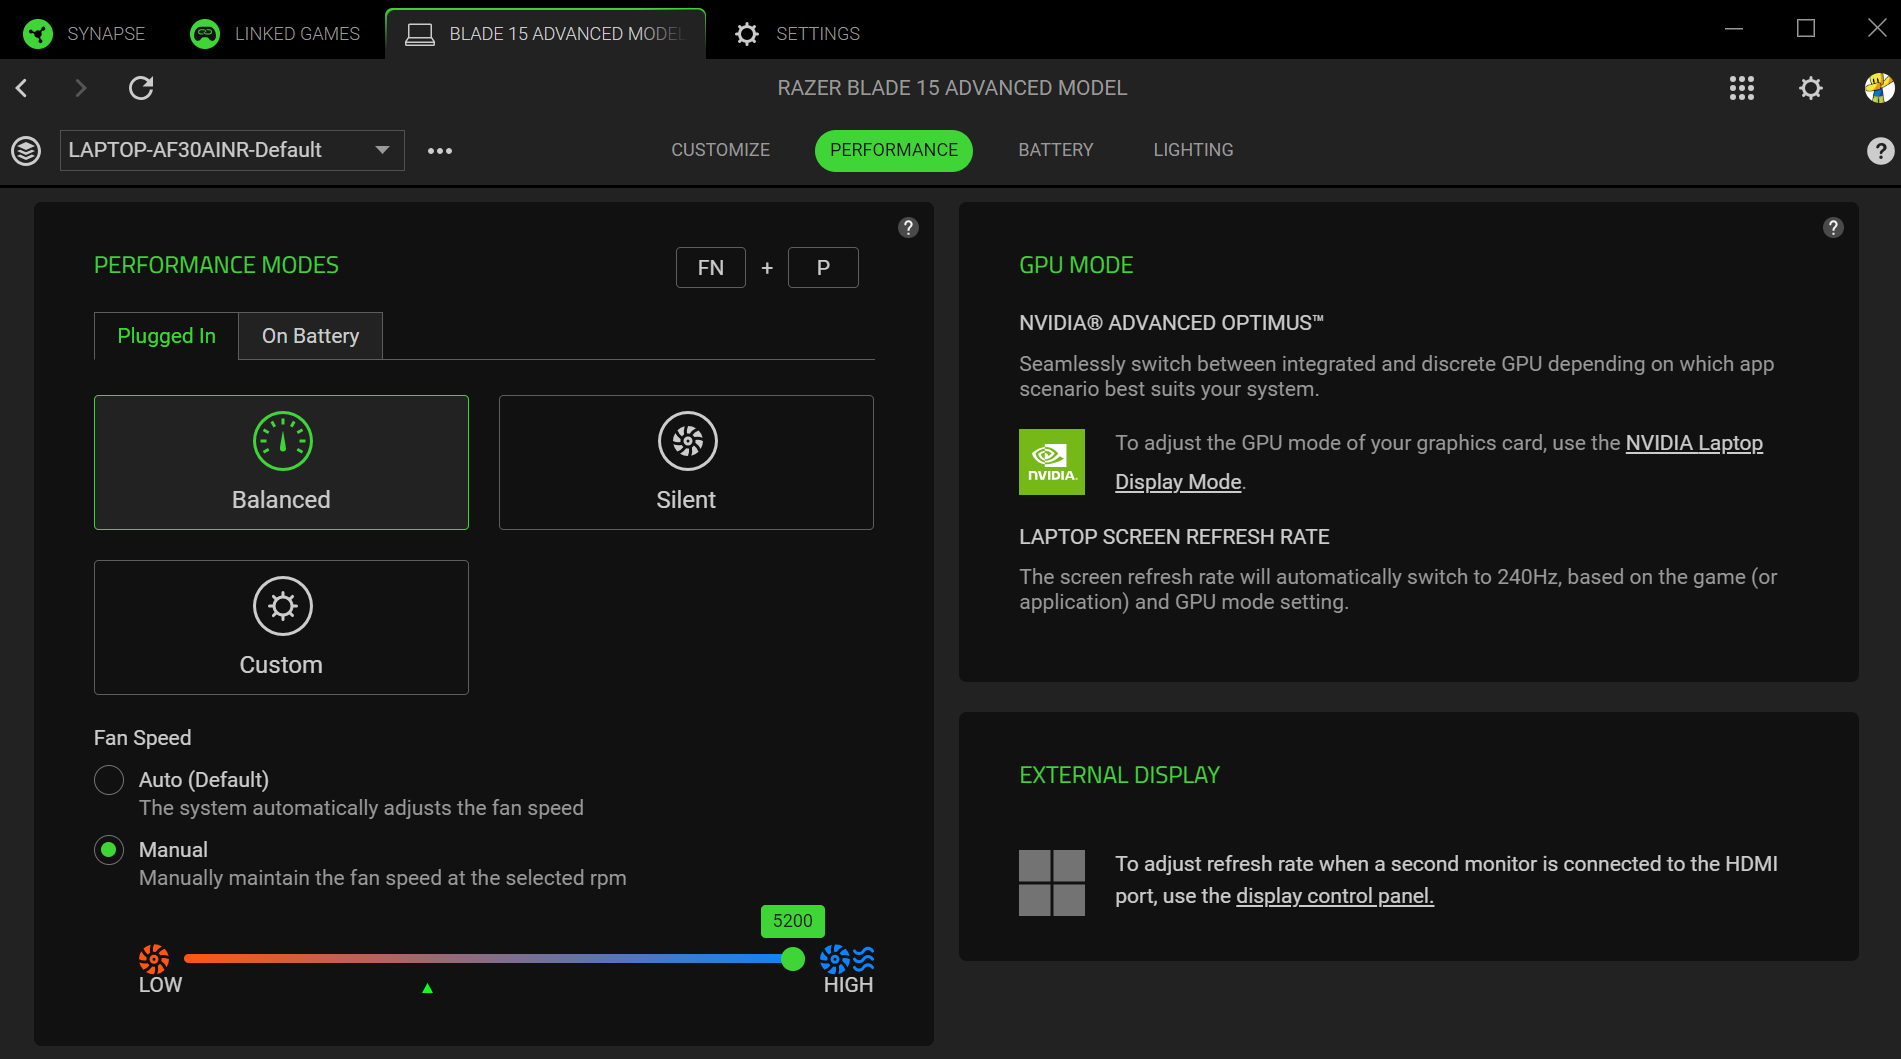Click the P shortcut key box
Screen dimensions: 1901x1059
coord(823,267)
